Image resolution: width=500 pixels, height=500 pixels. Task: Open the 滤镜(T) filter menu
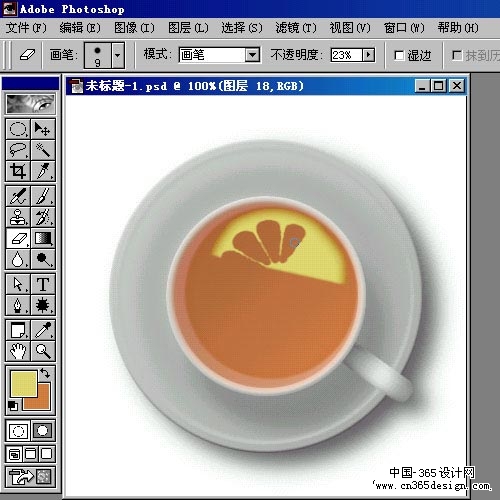tap(296, 28)
